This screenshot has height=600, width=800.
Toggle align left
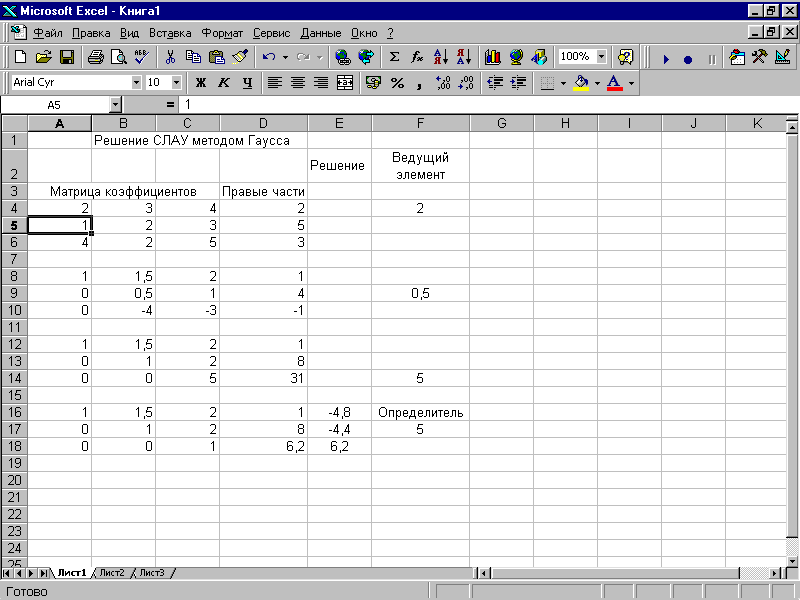(x=275, y=83)
